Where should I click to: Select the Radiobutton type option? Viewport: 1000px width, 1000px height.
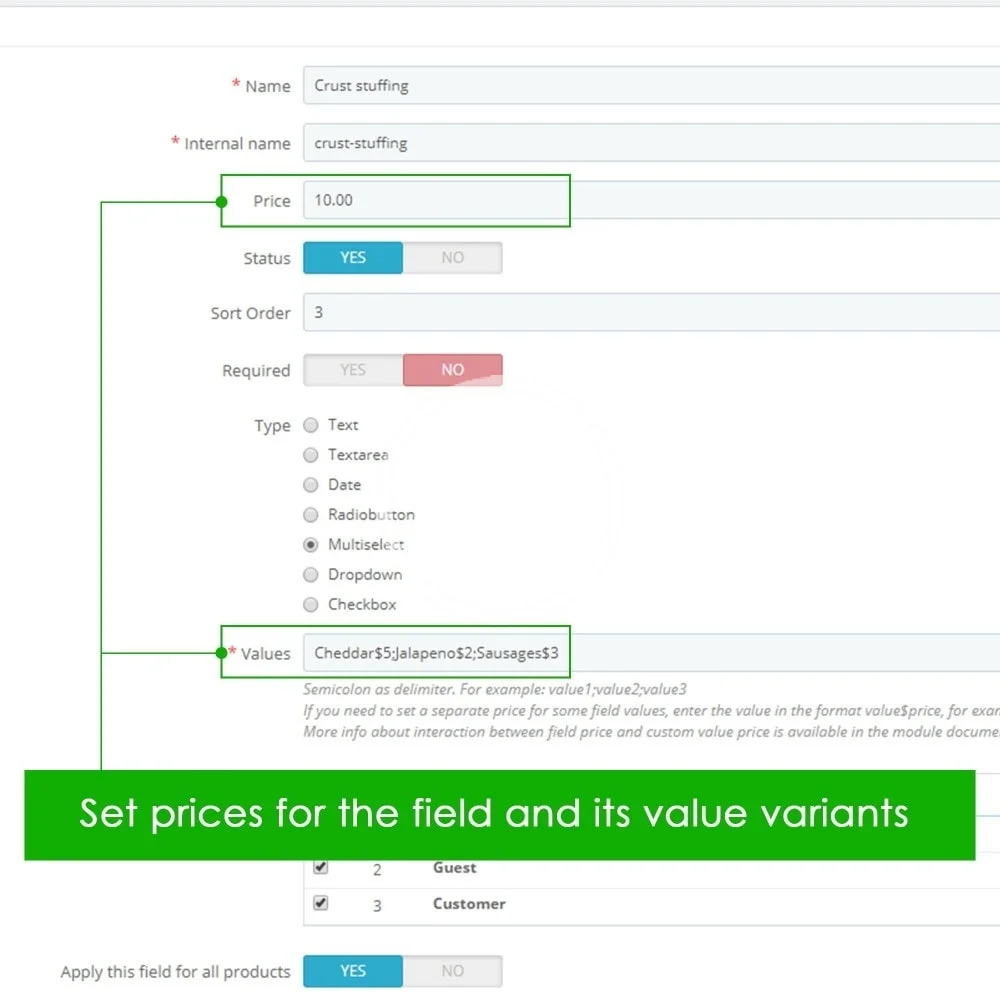[x=311, y=515]
